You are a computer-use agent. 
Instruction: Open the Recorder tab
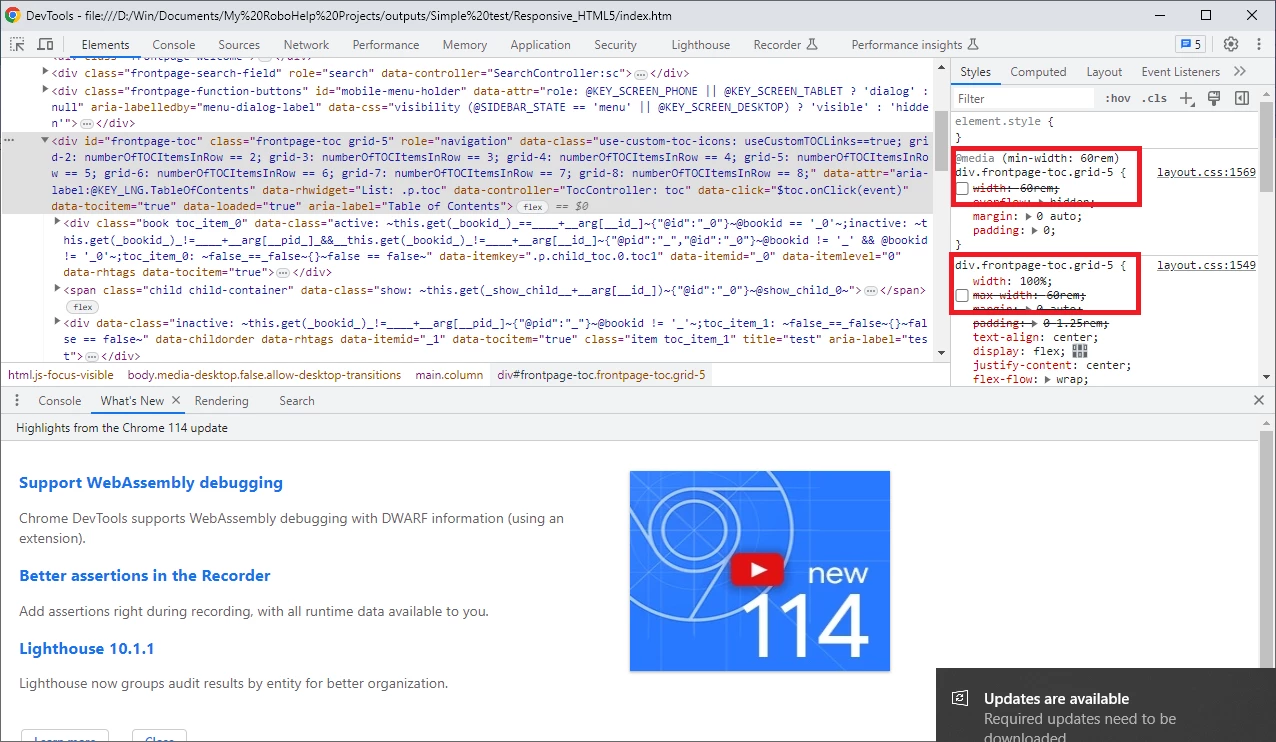[x=785, y=44]
